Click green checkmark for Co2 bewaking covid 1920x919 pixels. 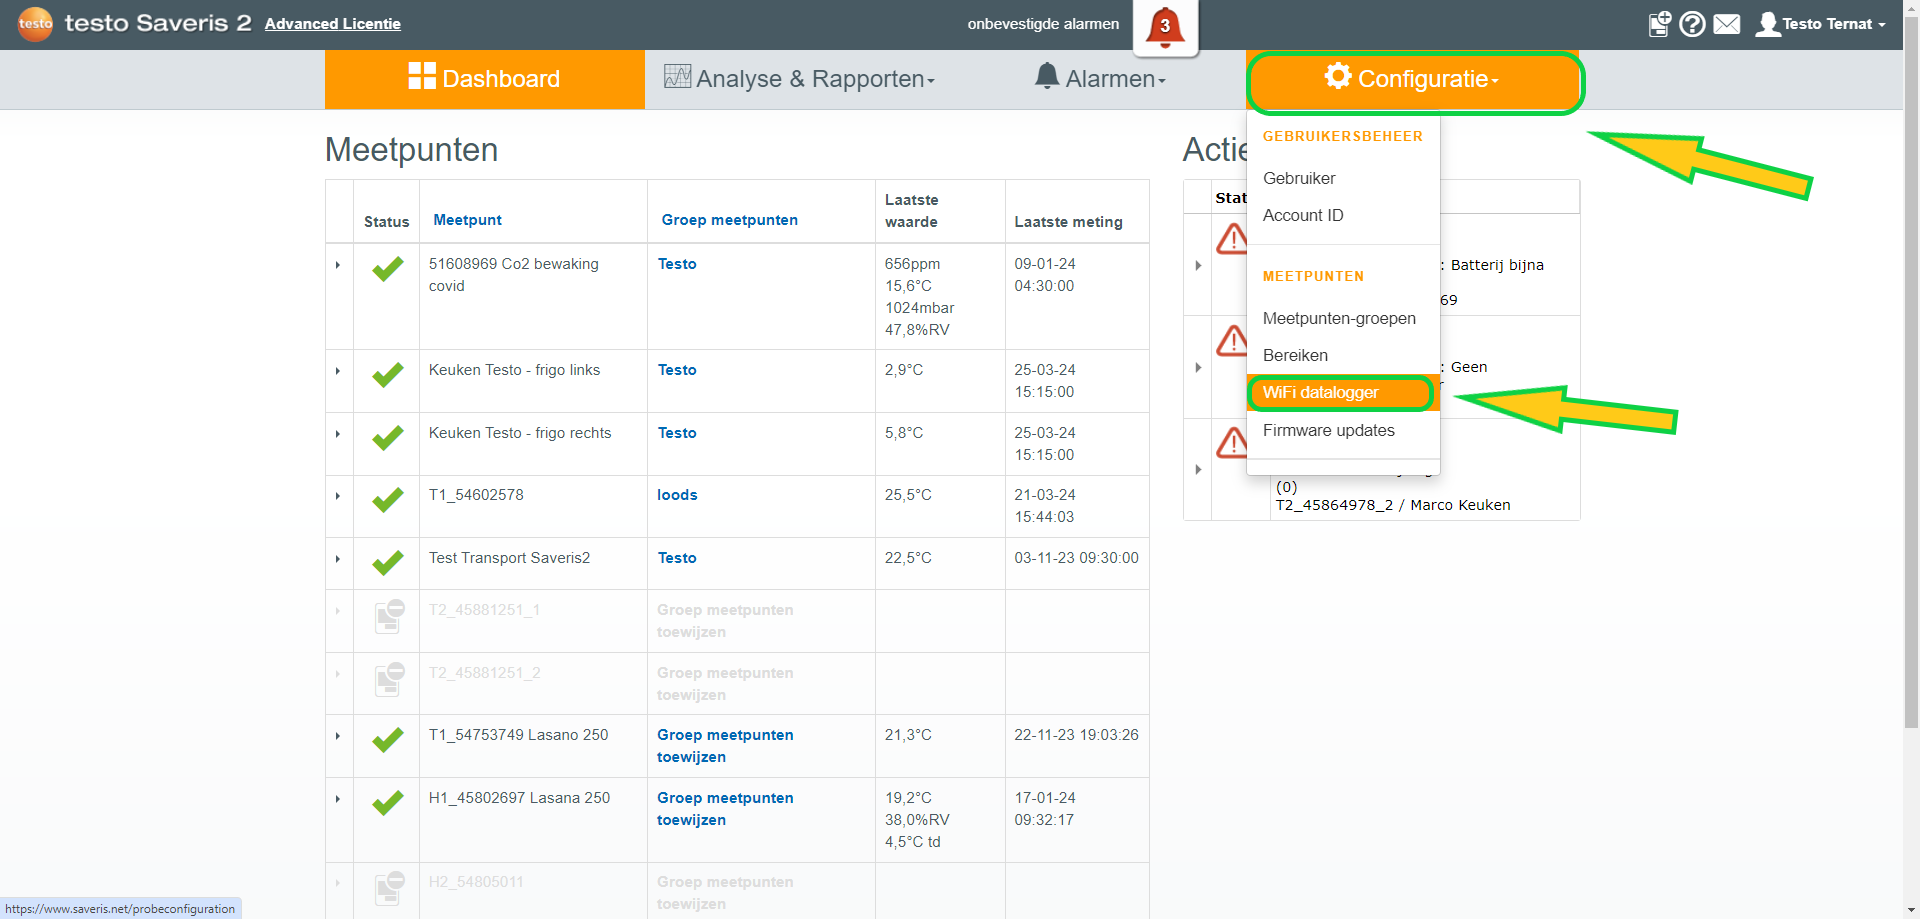pyautogui.click(x=388, y=269)
